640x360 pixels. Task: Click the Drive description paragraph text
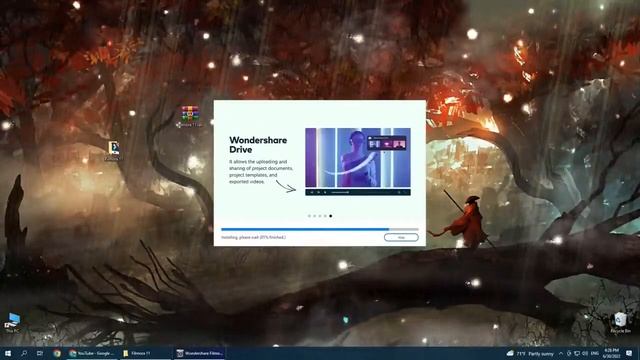click(261, 171)
